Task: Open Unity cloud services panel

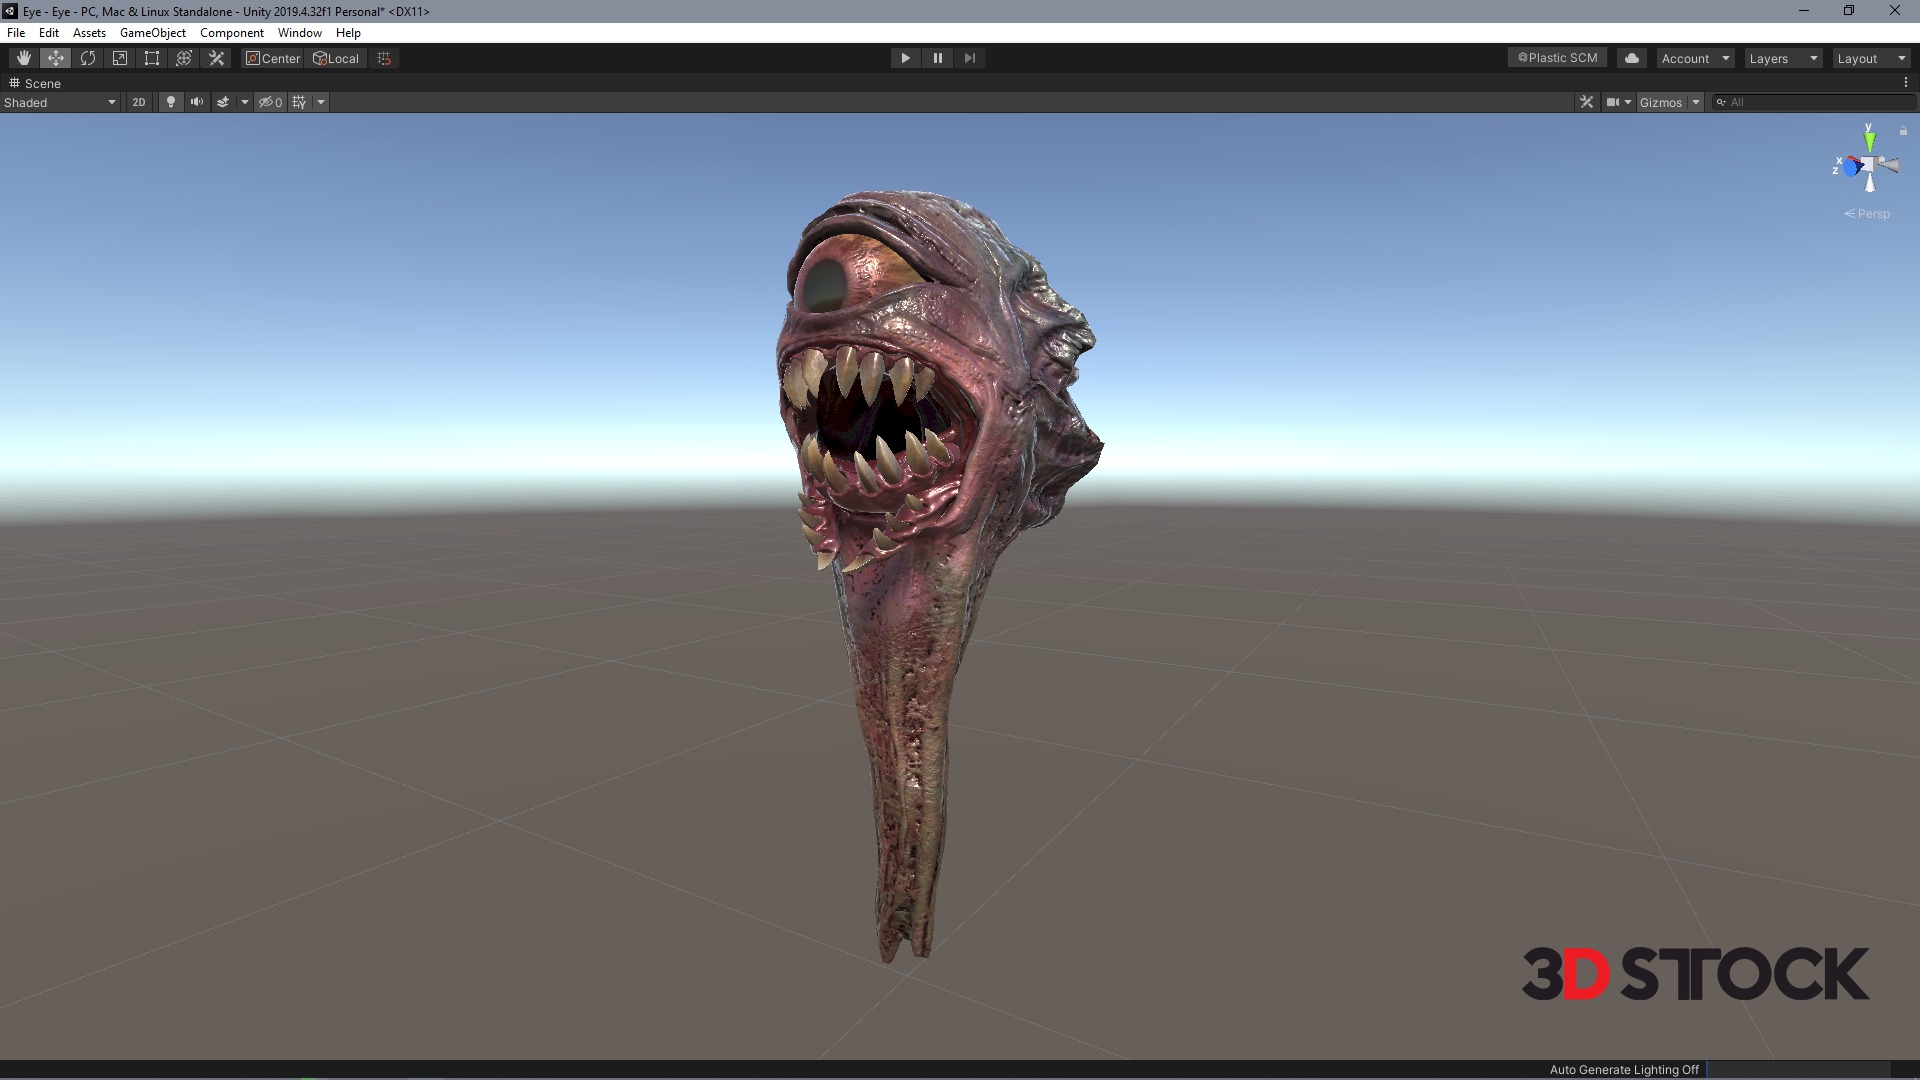Action: [x=1632, y=58]
